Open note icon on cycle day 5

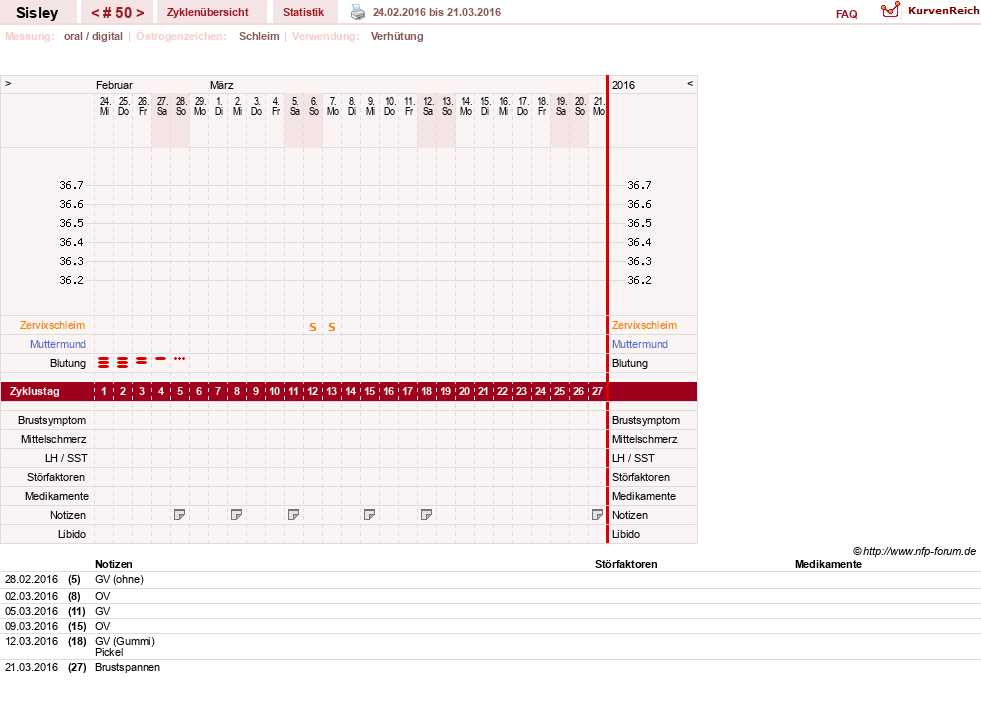click(180, 515)
